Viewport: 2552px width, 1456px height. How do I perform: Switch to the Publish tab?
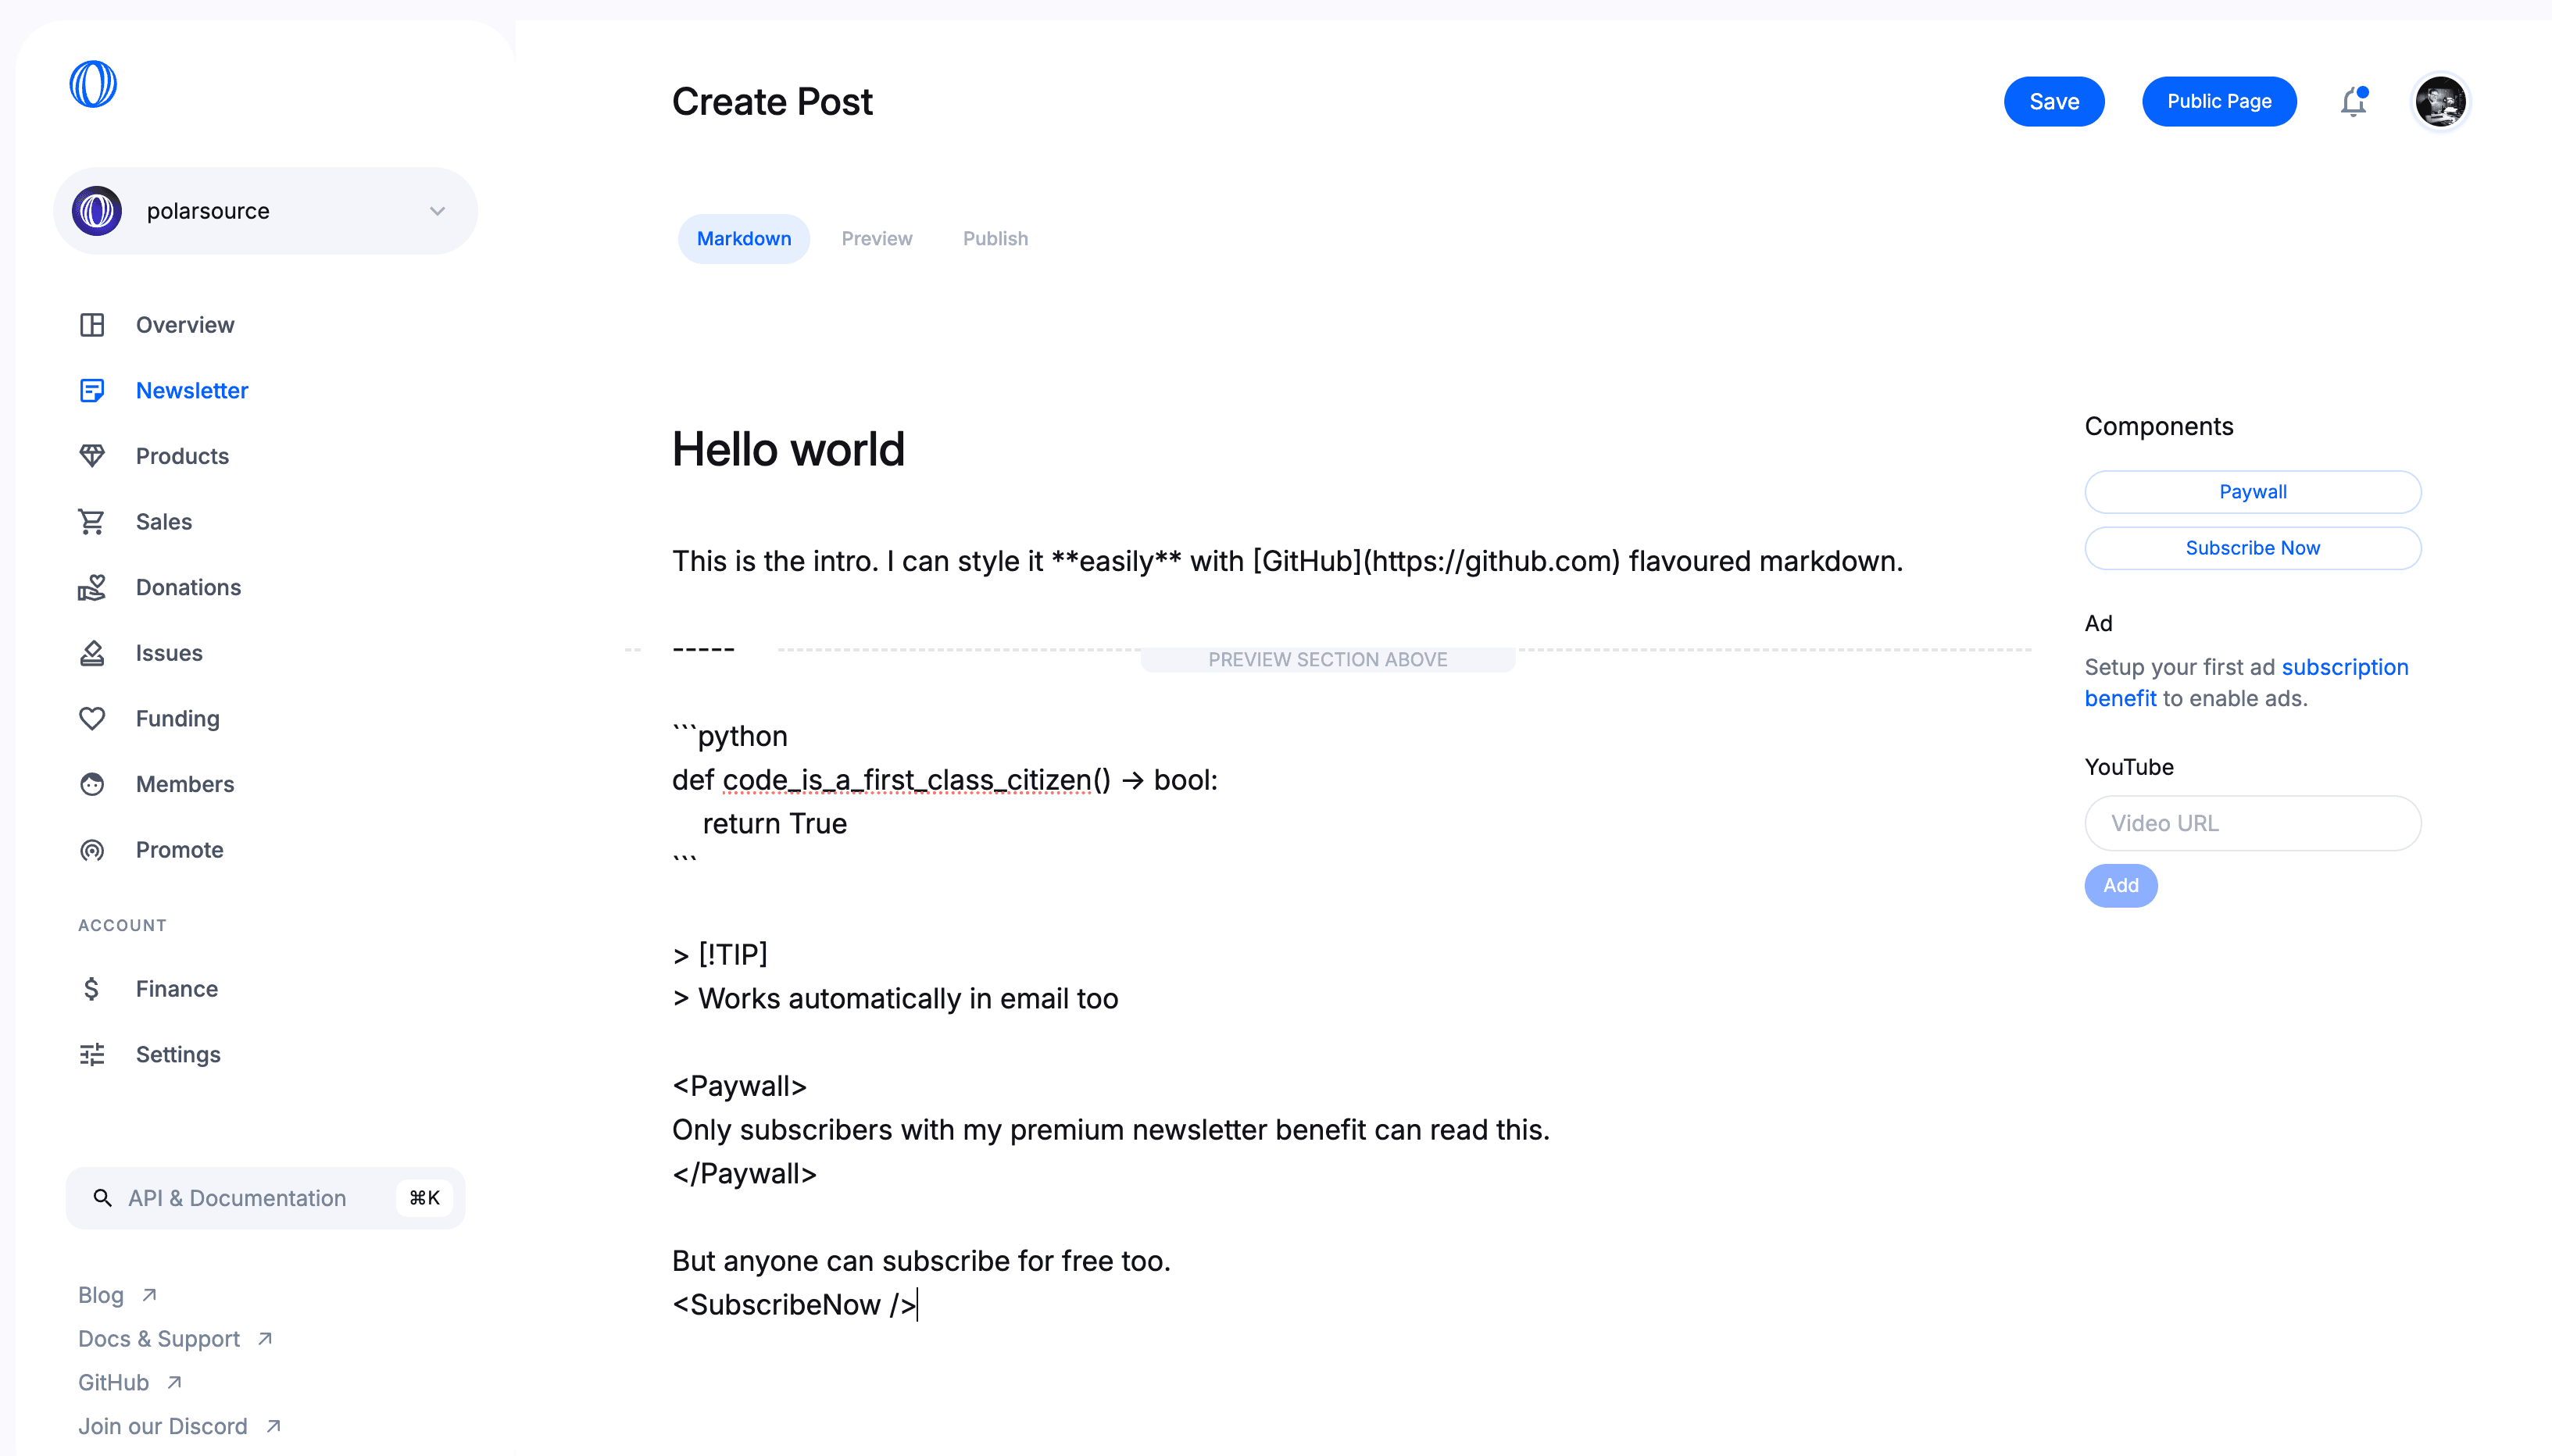tap(995, 238)
